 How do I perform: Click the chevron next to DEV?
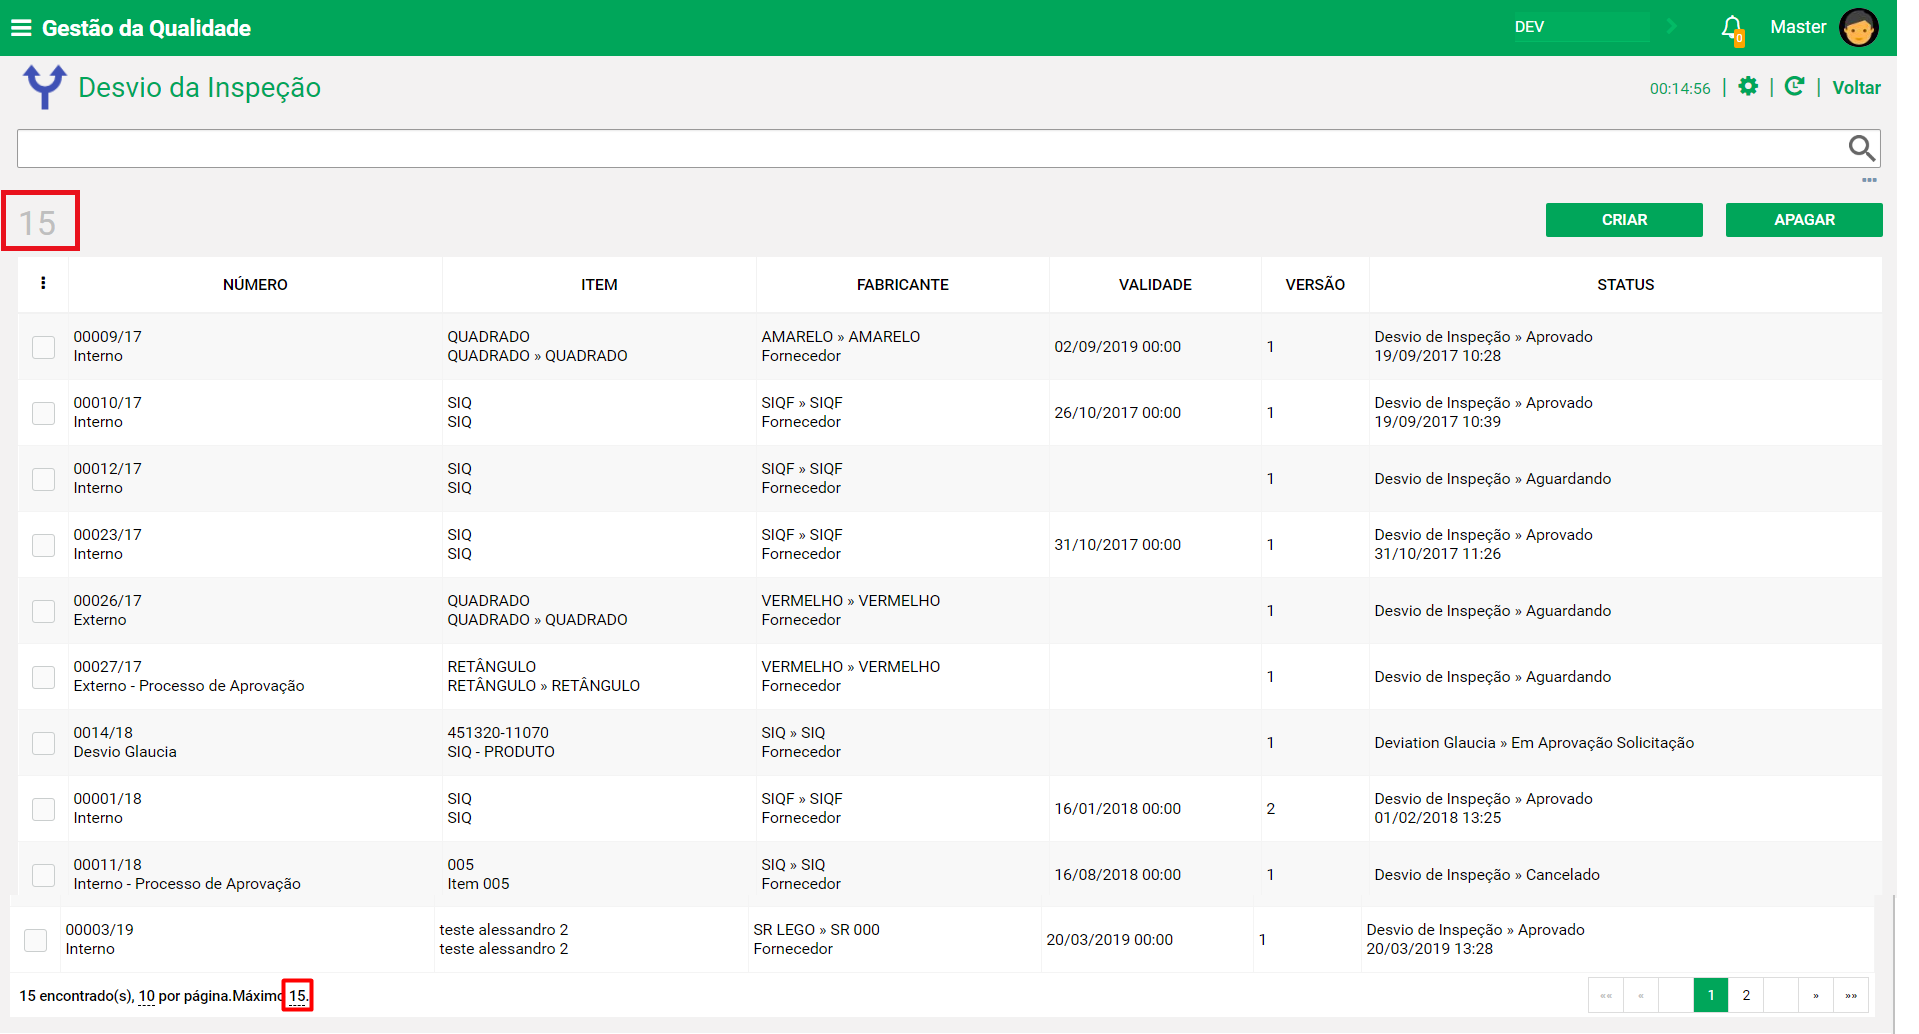click(x=1671, y=27)
